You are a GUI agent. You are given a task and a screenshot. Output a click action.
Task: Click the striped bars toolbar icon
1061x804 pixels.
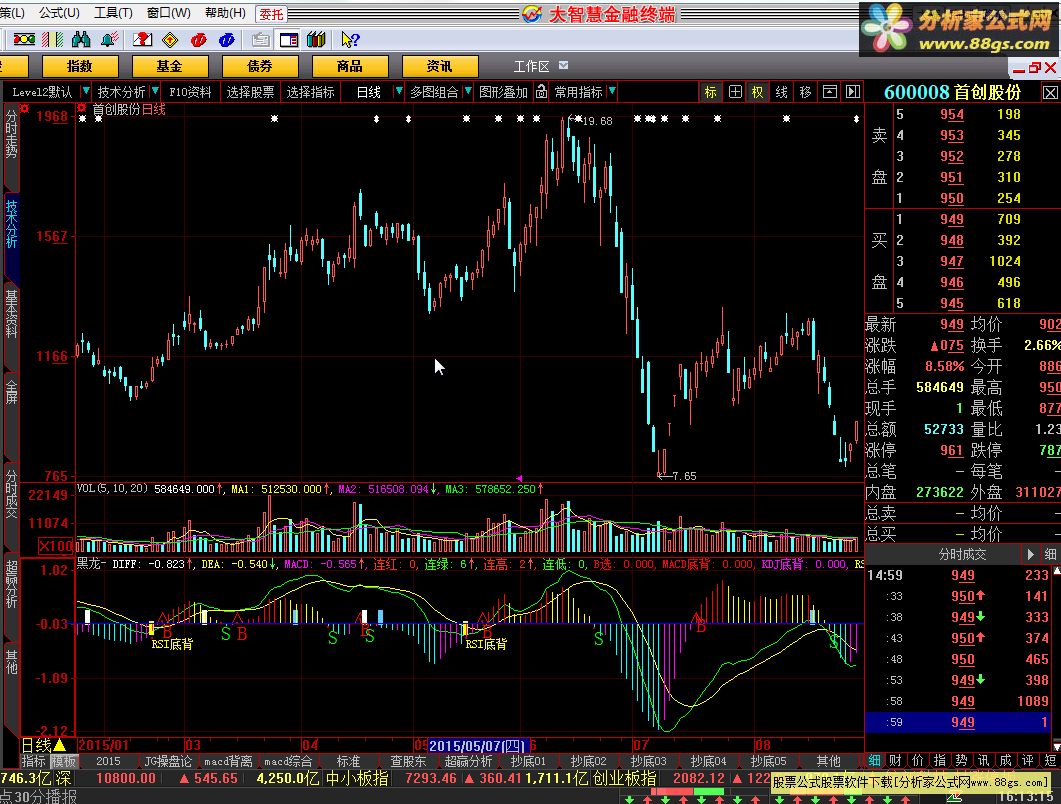click(x=53, y=40)
